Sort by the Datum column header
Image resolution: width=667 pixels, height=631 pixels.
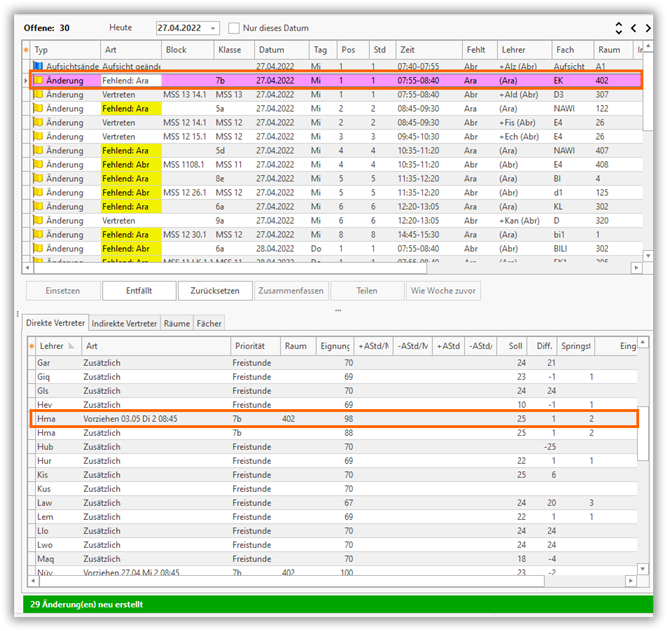click(x=280, y=49)
